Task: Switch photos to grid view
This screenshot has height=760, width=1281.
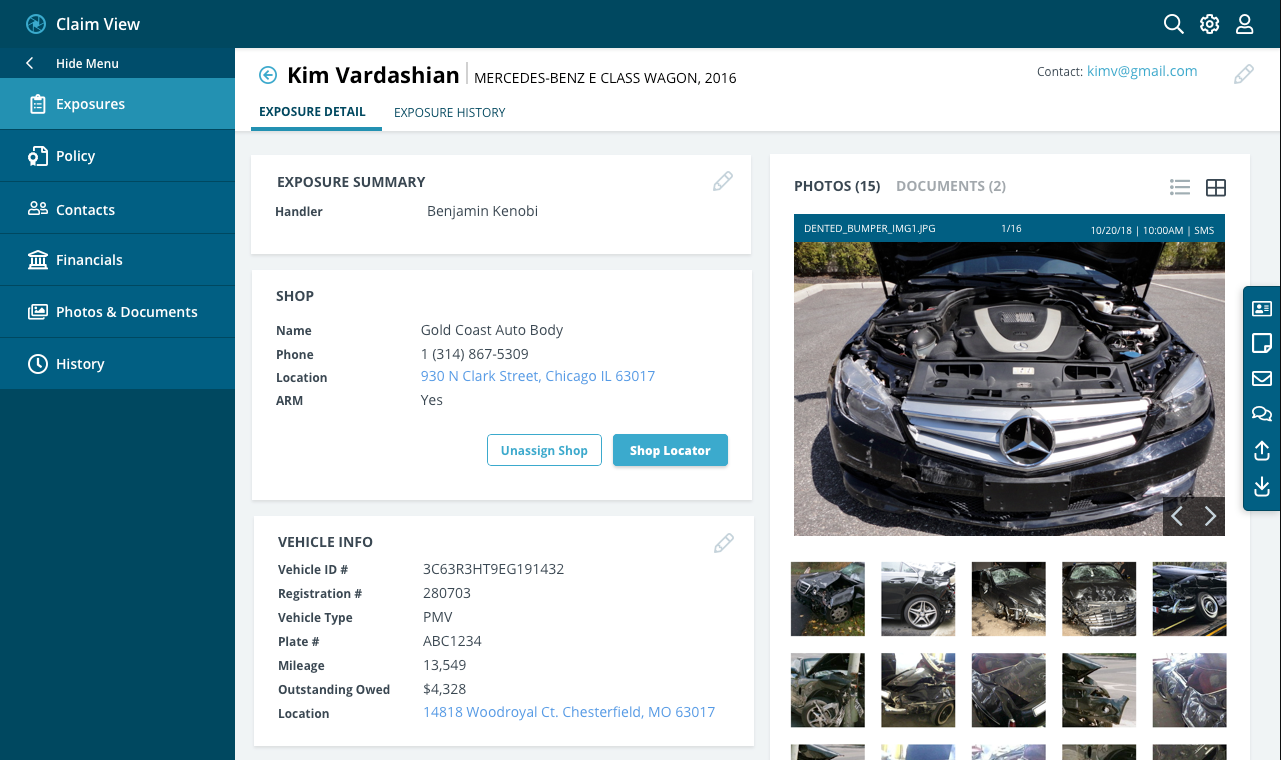Action: pyautogui.click(x=1216, y=187)
